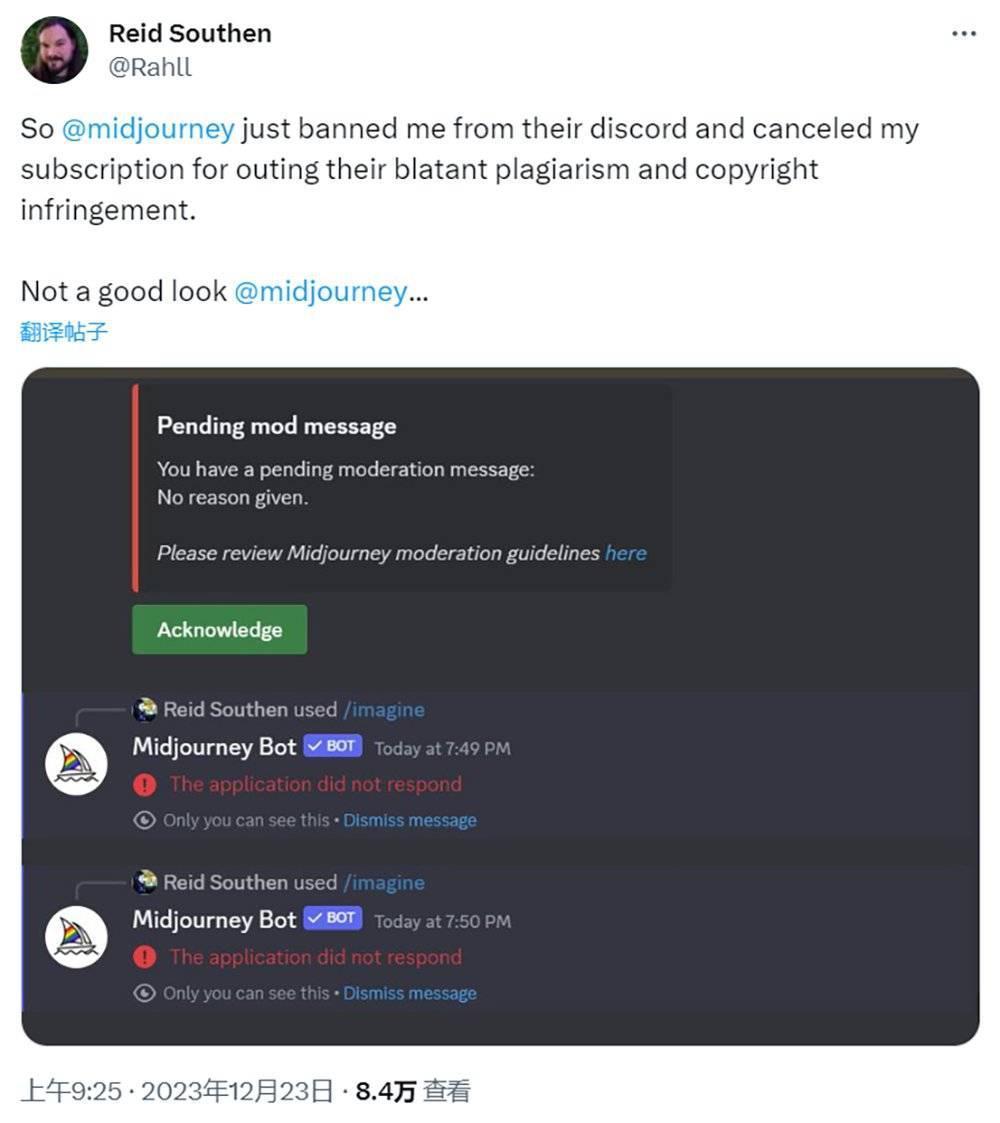Click the @Rahll handle
This screenshot has height=1123, width=1000.
coord(150,67)
